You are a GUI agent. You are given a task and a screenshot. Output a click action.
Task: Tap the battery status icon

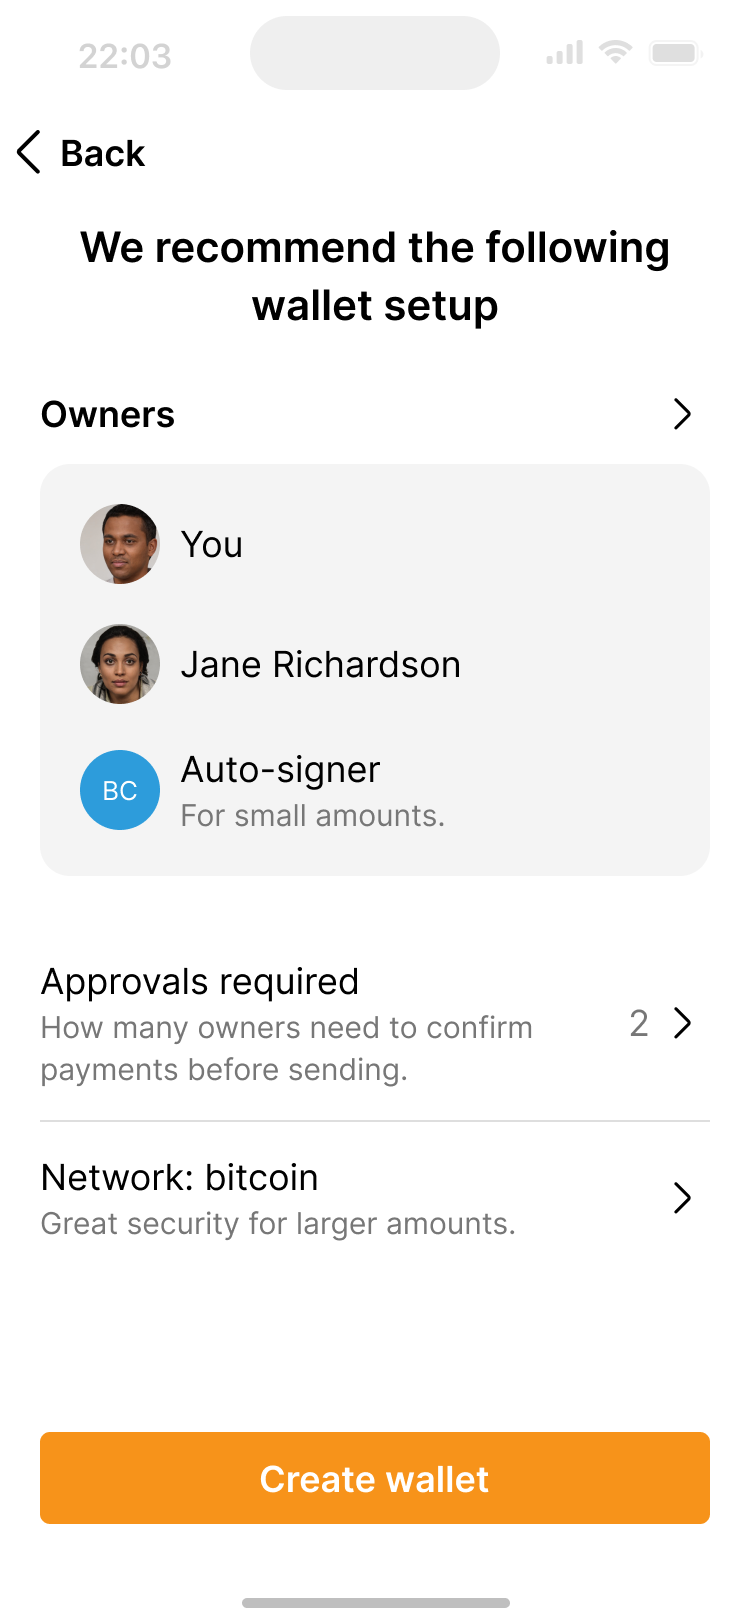(675, 53)
